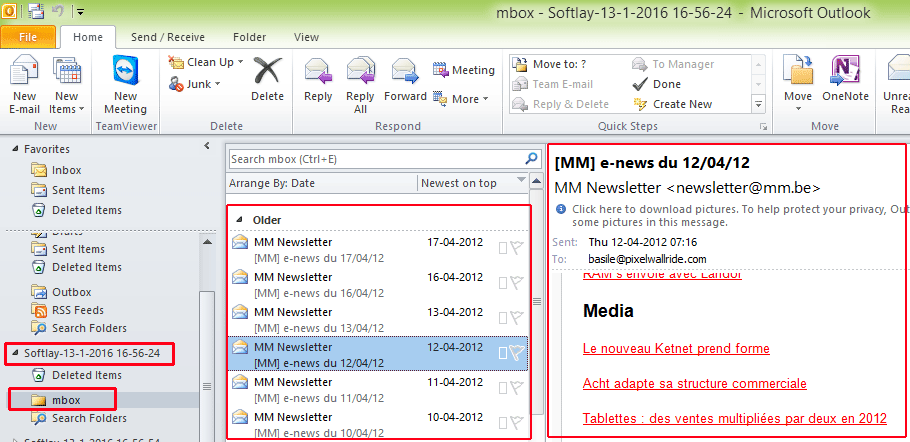Open the 17-04-2012 MM Newsletter email
Viewport: 910px width, 442px height.
click(378, 249)
